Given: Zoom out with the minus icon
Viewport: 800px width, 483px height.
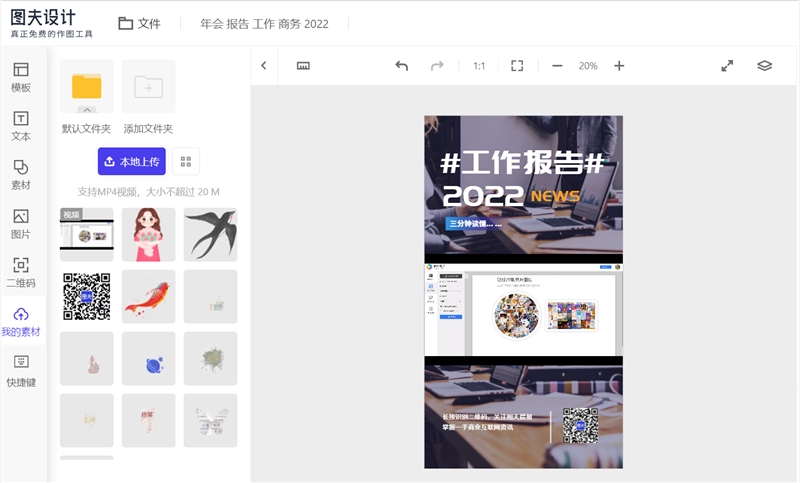Looking at the screenshot, I should (557, 66).
